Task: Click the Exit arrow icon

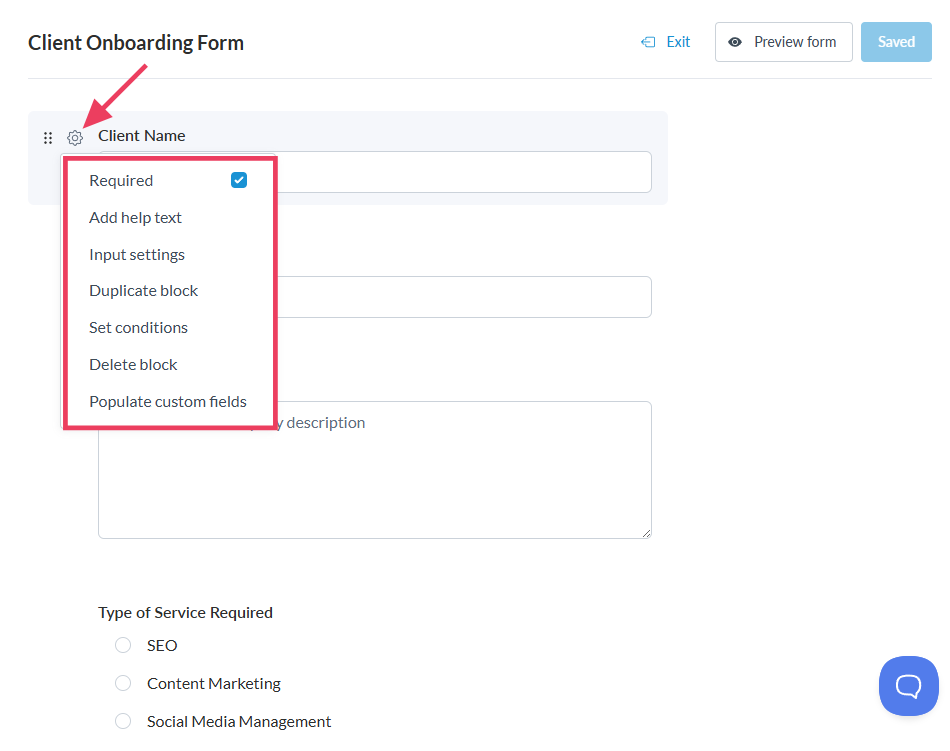Action: [x=649, y=42]
